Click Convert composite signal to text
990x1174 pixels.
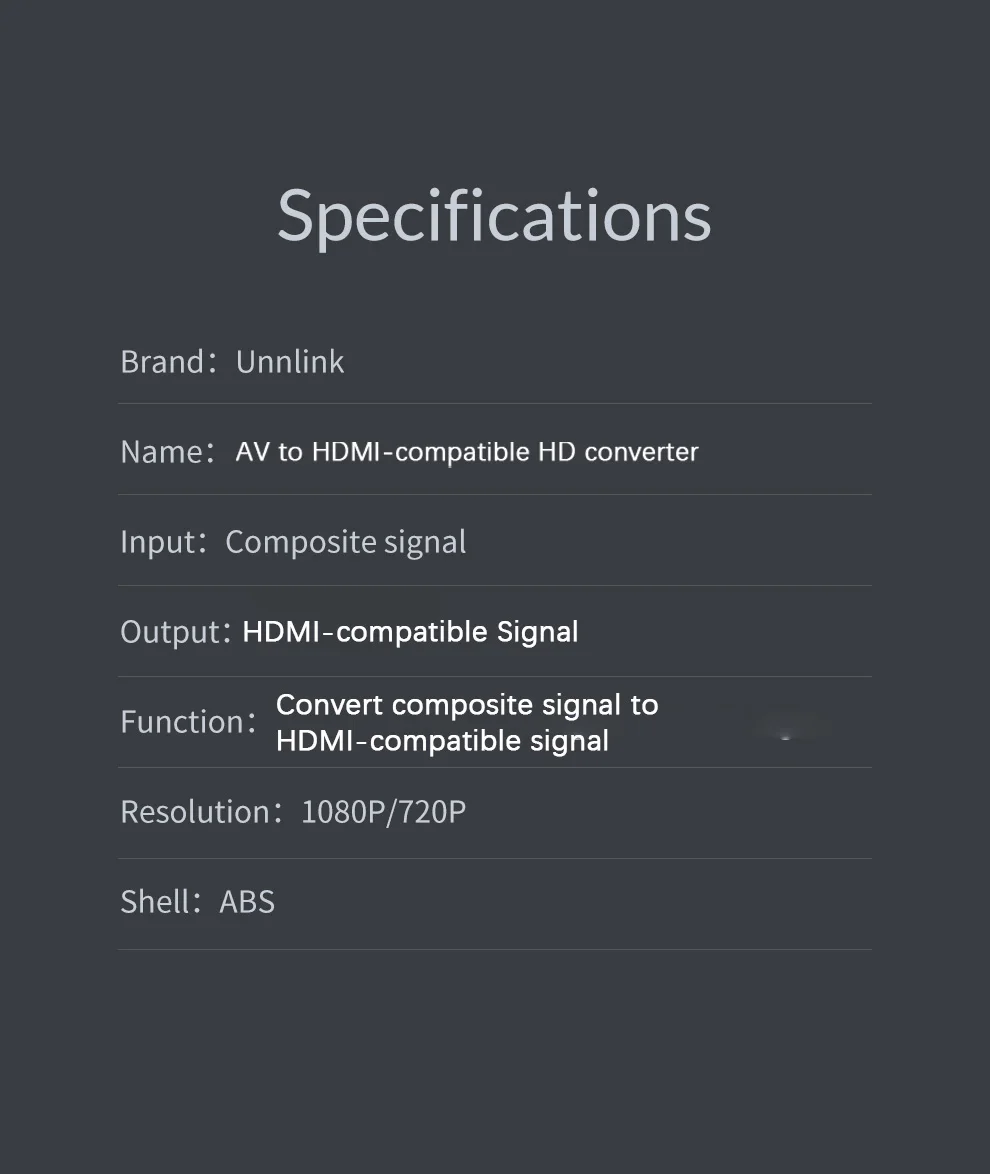coord(467,705)
